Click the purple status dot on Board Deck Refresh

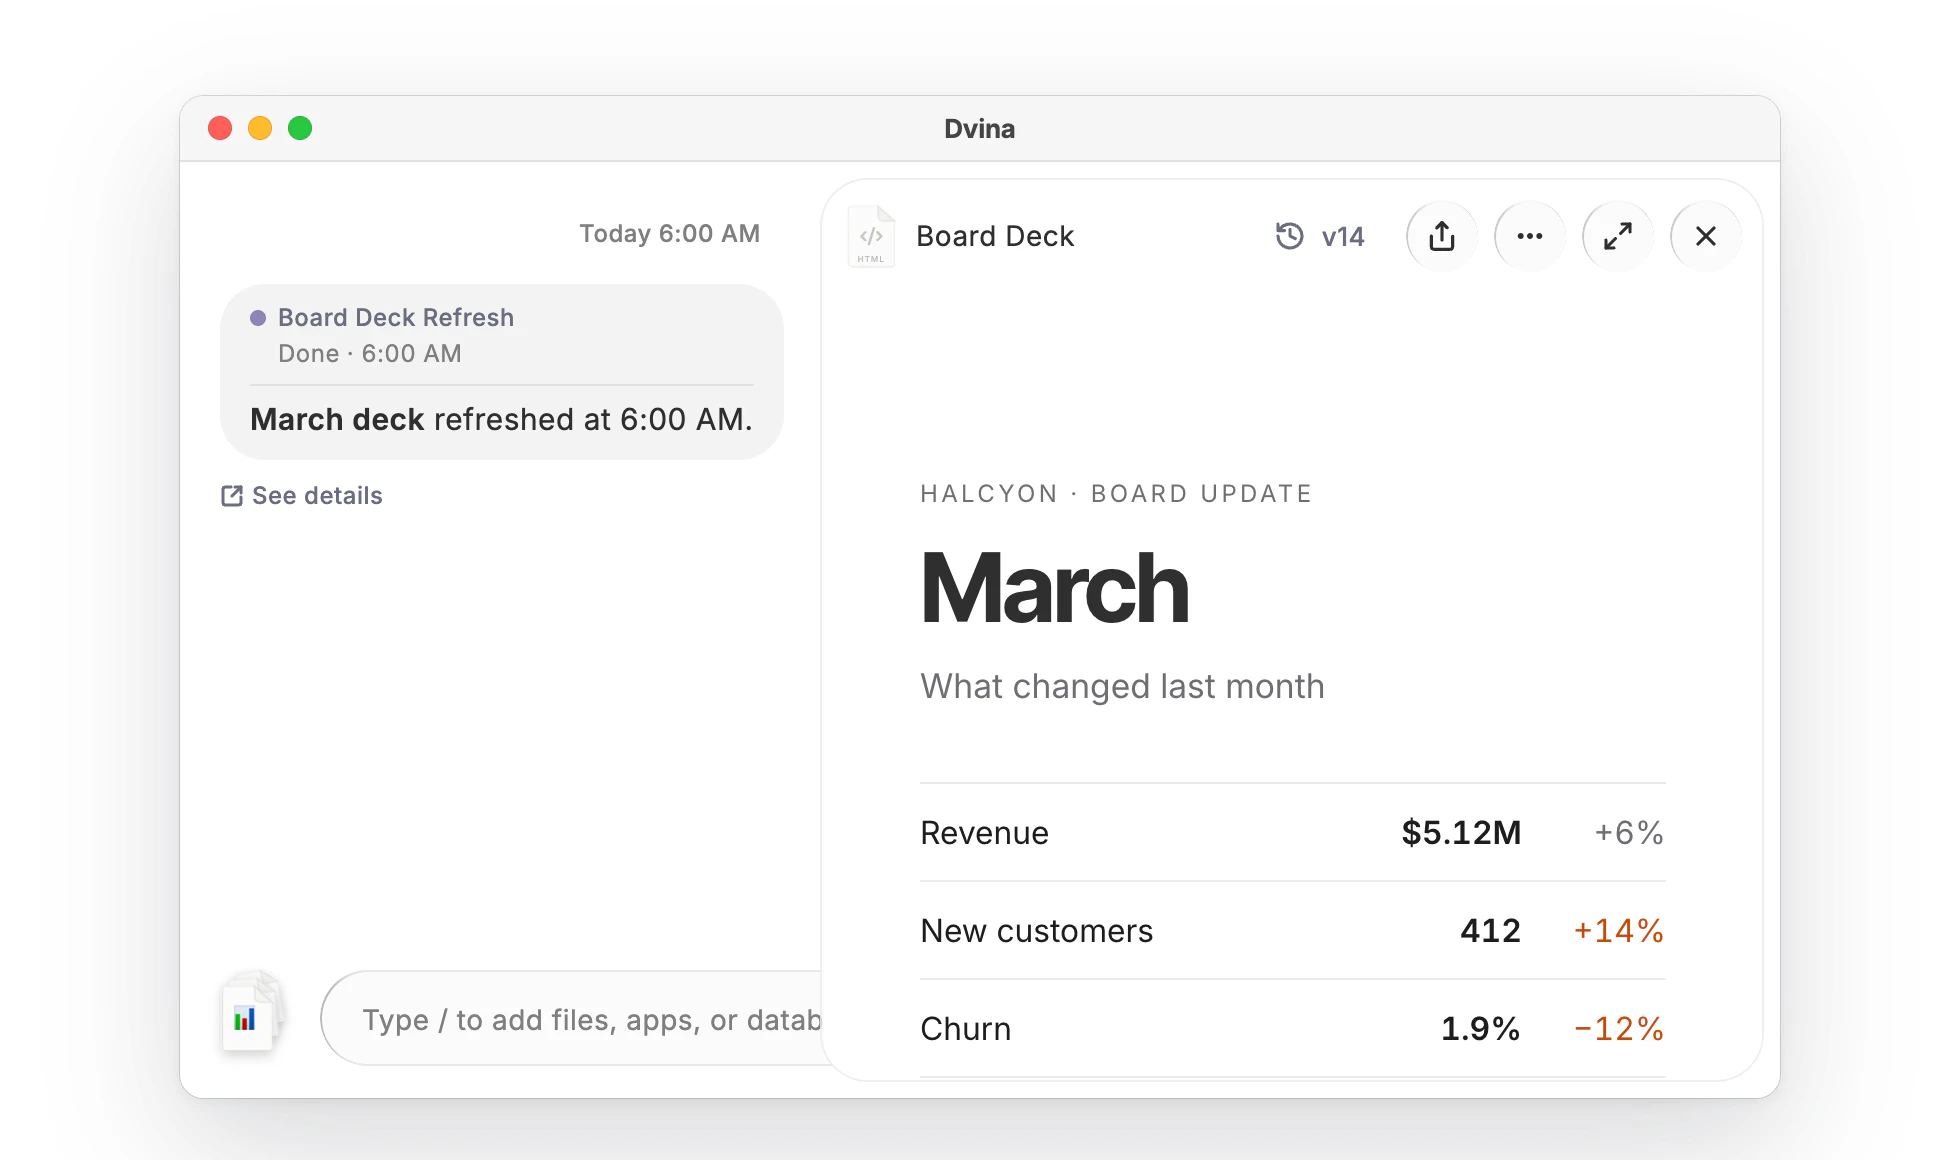pos(258,318)
